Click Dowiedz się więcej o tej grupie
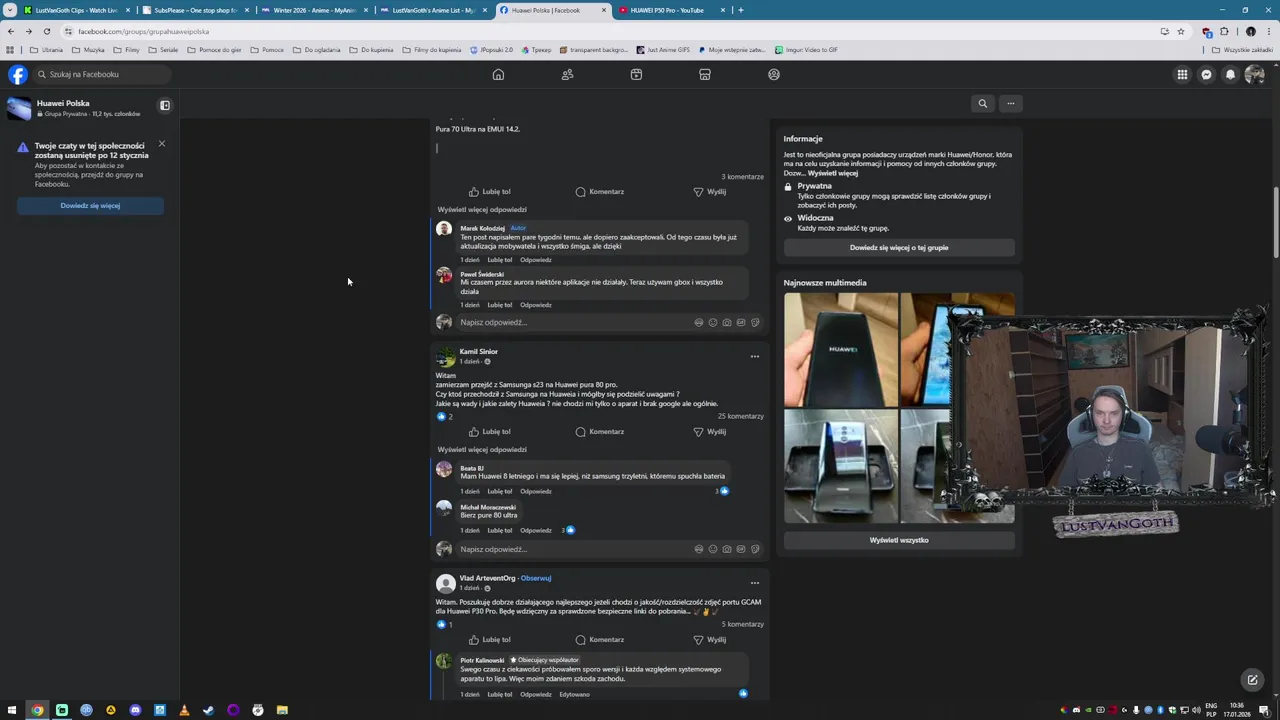 (899, 247)
